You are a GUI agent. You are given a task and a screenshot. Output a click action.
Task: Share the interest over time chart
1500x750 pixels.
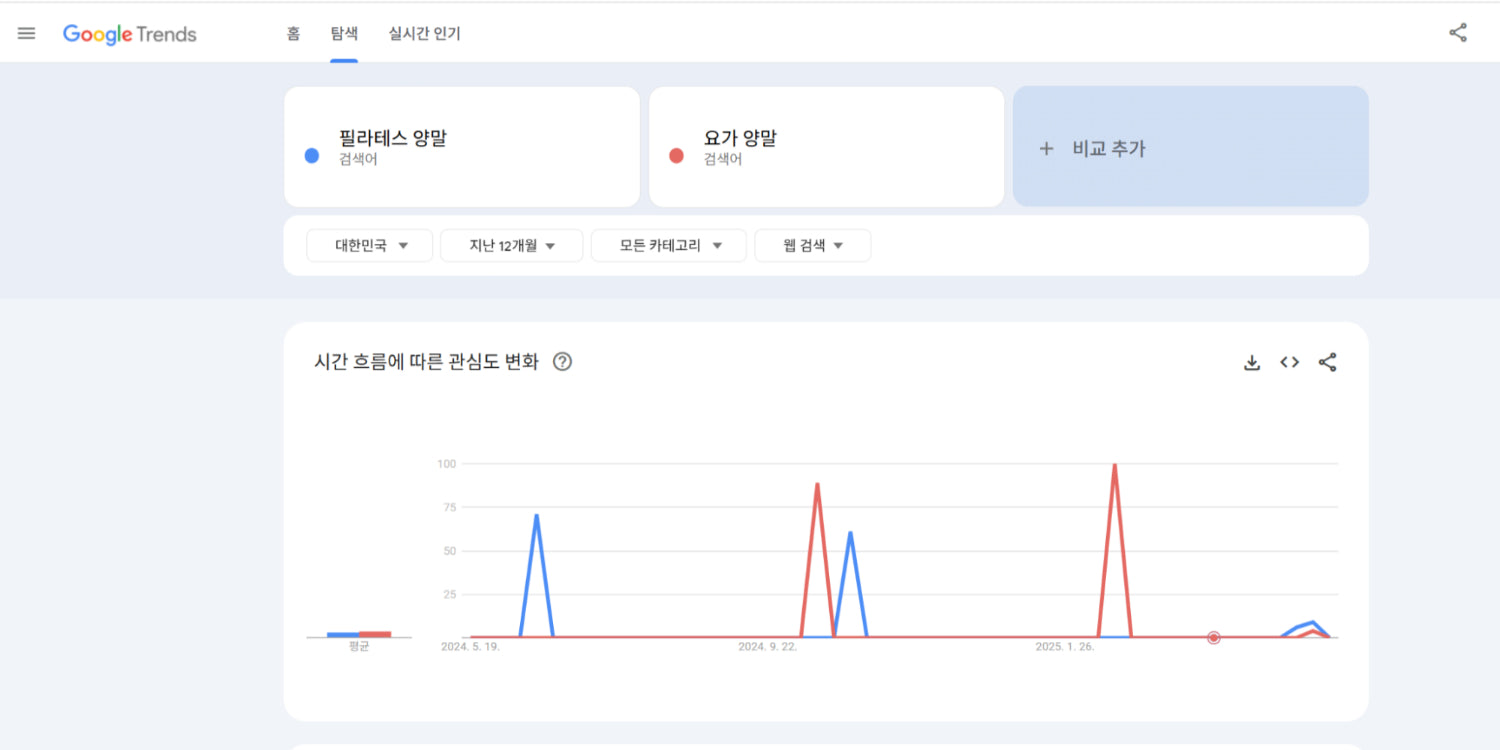1327,362
